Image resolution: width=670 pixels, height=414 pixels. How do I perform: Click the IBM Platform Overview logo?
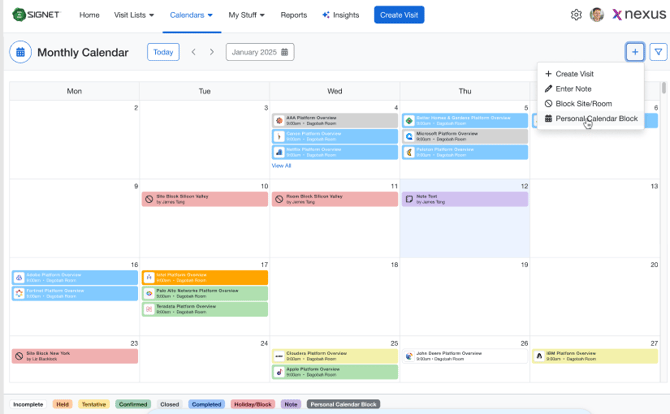(x=539, y=356)
